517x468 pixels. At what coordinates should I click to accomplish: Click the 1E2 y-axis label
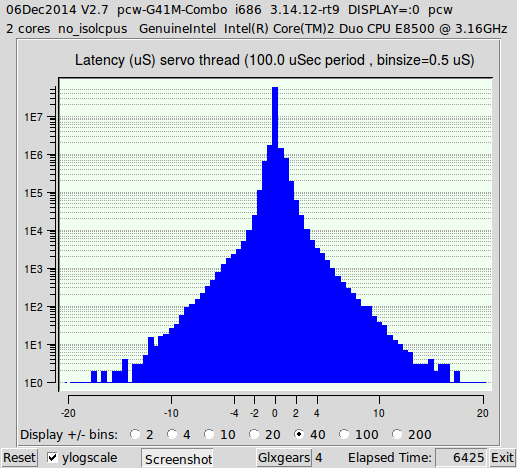pyautogui.click(x=33, y=307)
